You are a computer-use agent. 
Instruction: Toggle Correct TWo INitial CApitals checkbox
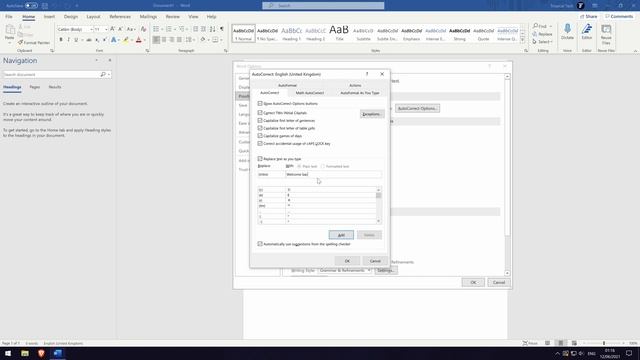pyautogui.click(x=260, y=113)
